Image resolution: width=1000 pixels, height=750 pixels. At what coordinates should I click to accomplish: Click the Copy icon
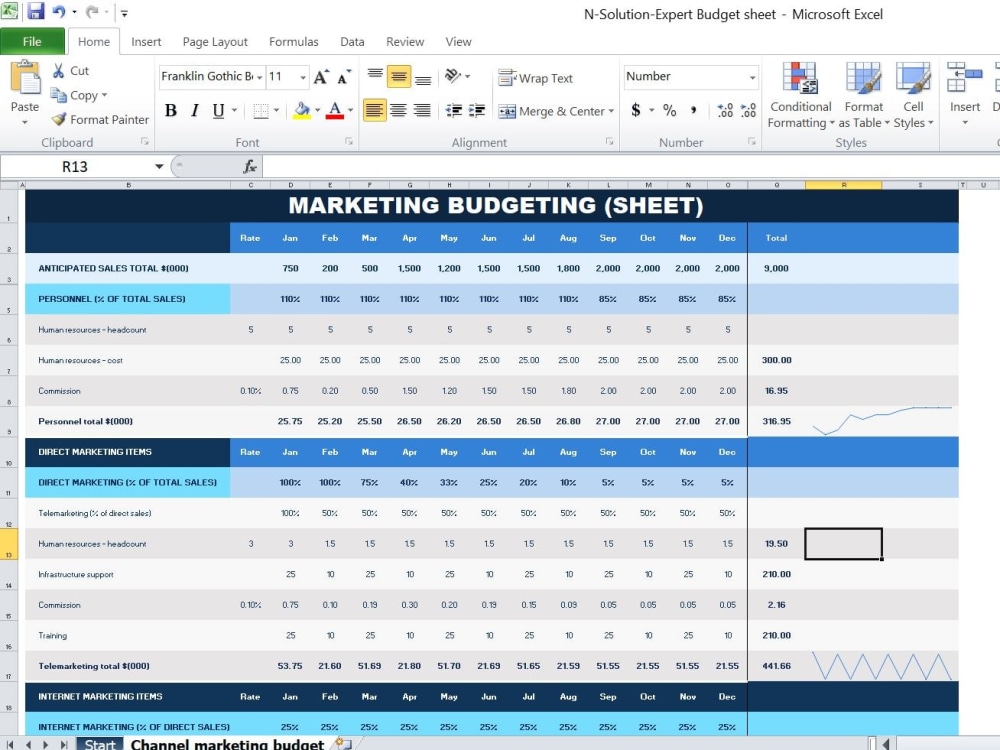point(59,95)
